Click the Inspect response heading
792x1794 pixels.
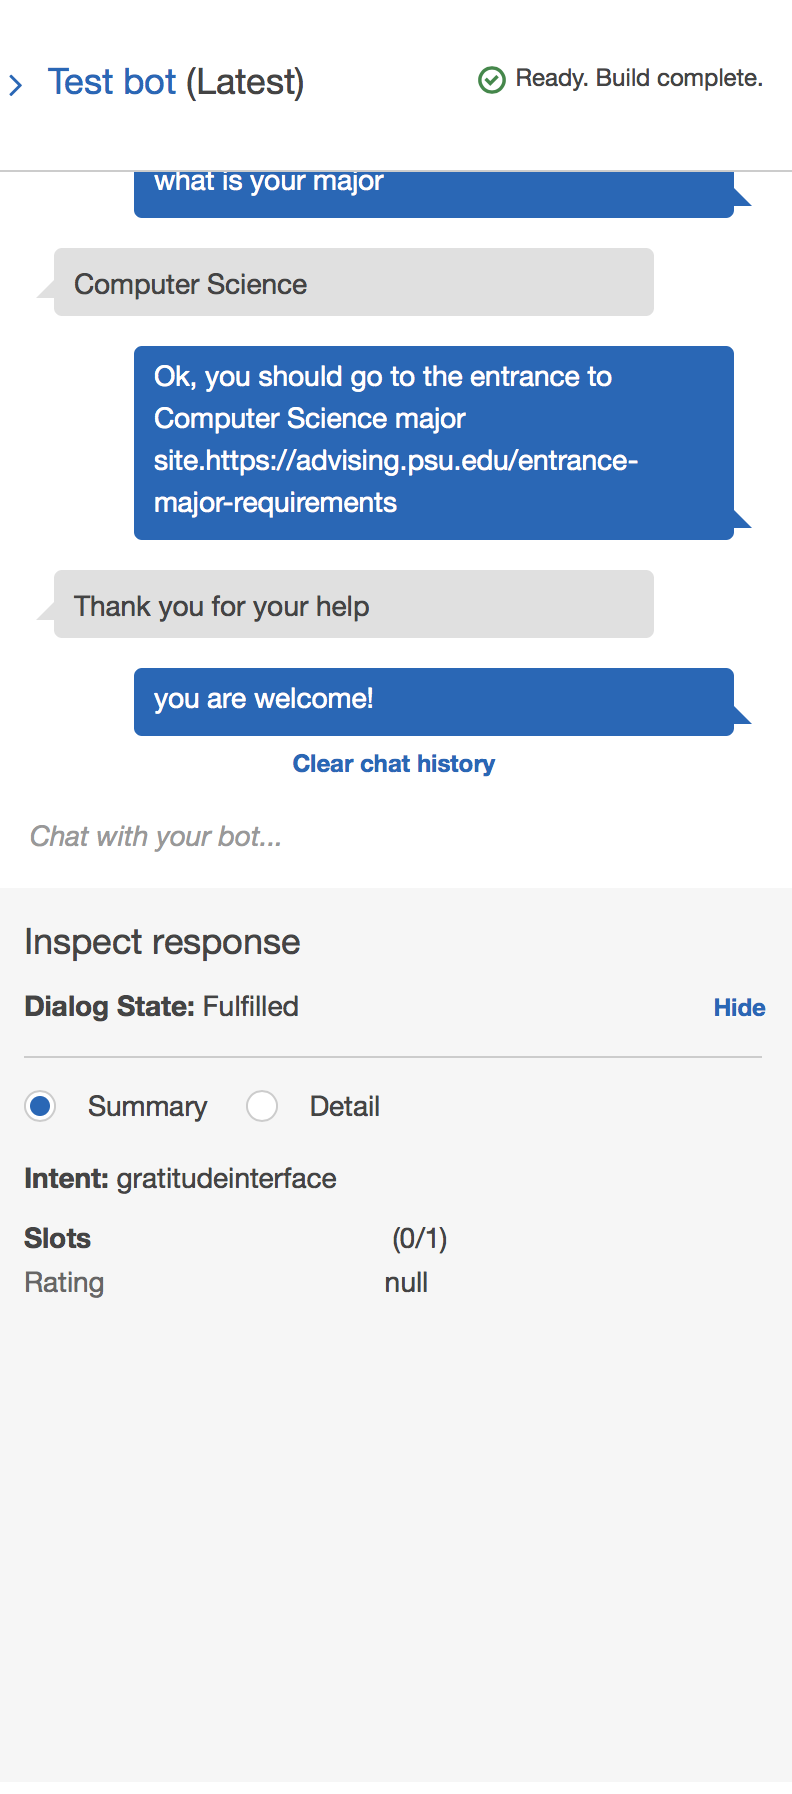click(162, 942)
